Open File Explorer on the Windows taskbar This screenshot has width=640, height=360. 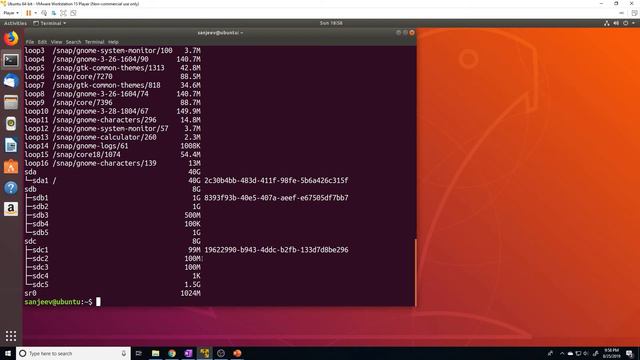tap(156, 353)
